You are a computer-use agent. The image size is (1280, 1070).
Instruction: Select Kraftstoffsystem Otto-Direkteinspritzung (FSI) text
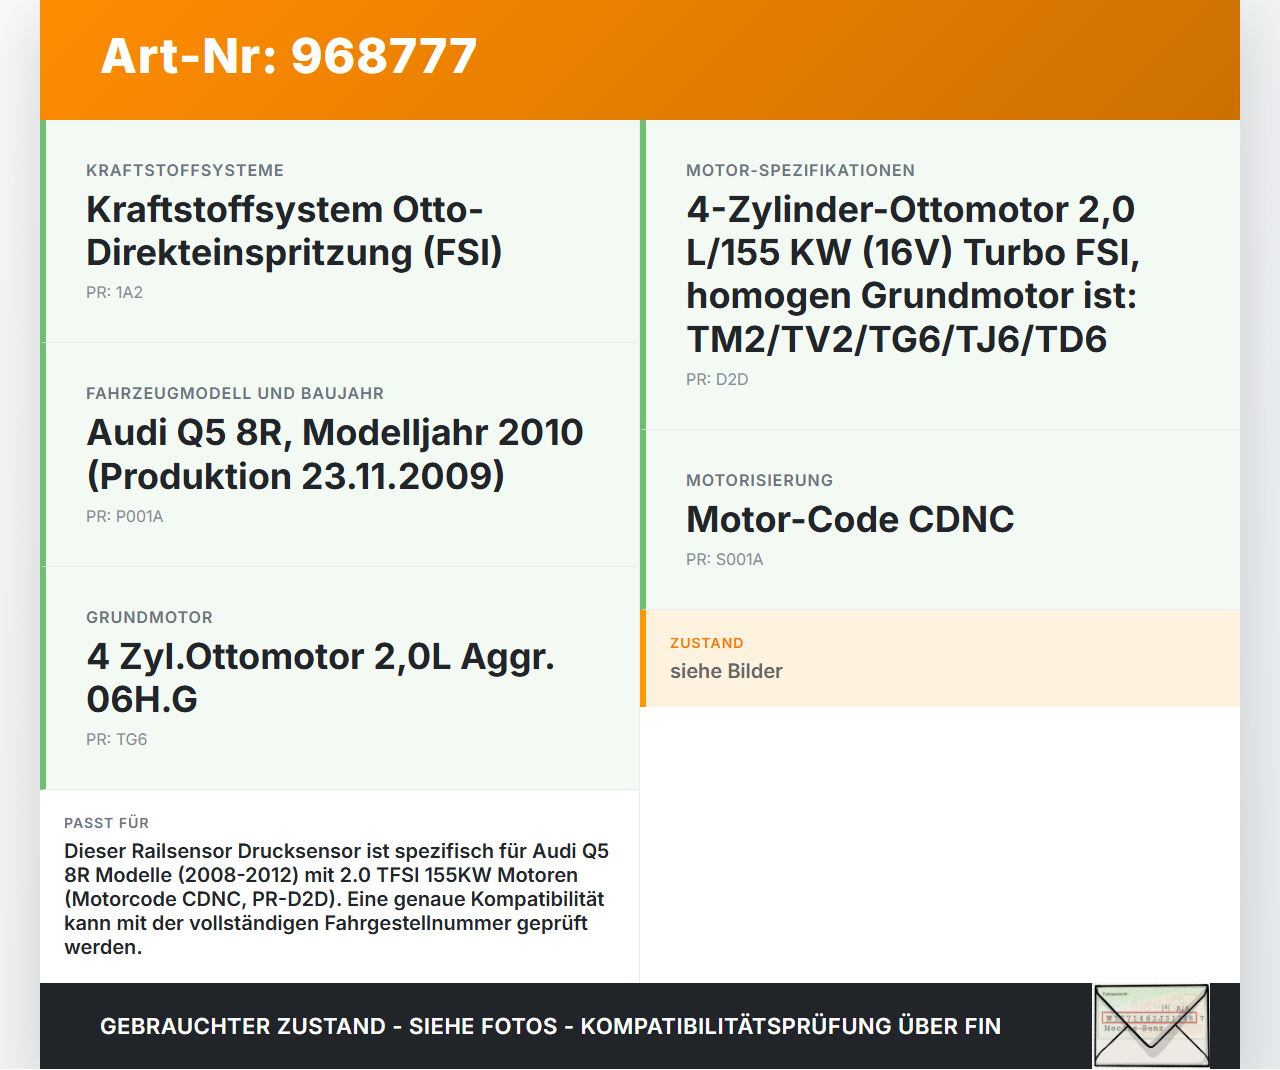pyautogui.click(x=294, y=231)
